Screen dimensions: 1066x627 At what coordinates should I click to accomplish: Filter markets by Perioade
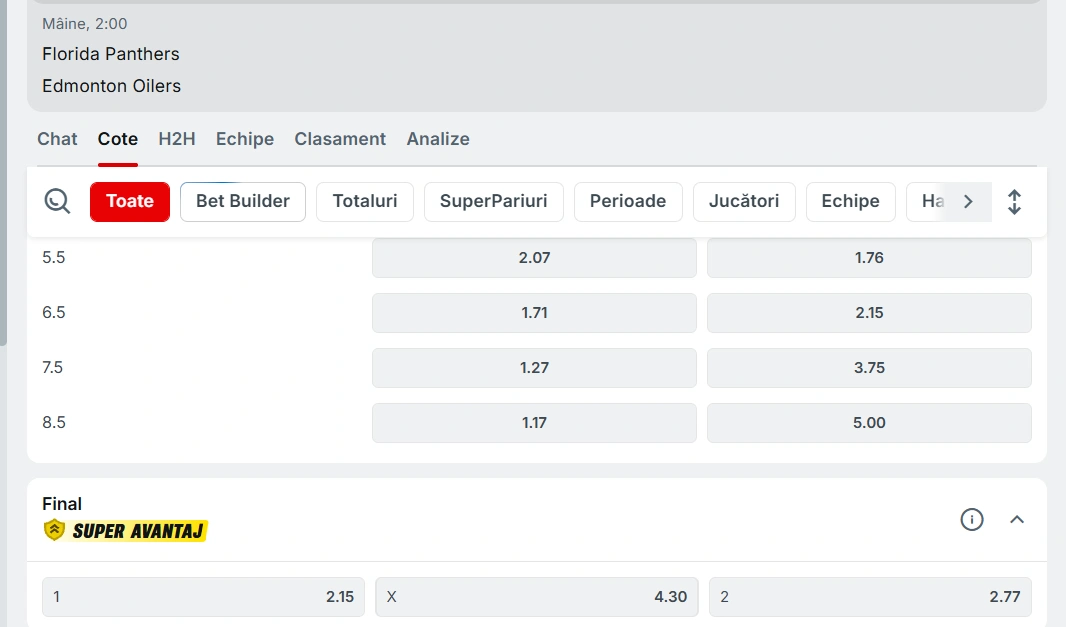(x=628, y=201)
